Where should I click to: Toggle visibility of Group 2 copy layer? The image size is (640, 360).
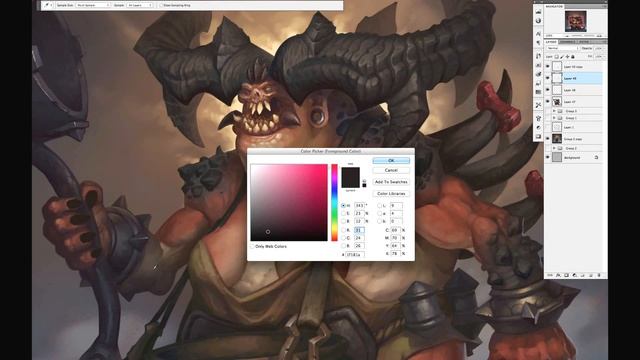[x=548, y=139]
